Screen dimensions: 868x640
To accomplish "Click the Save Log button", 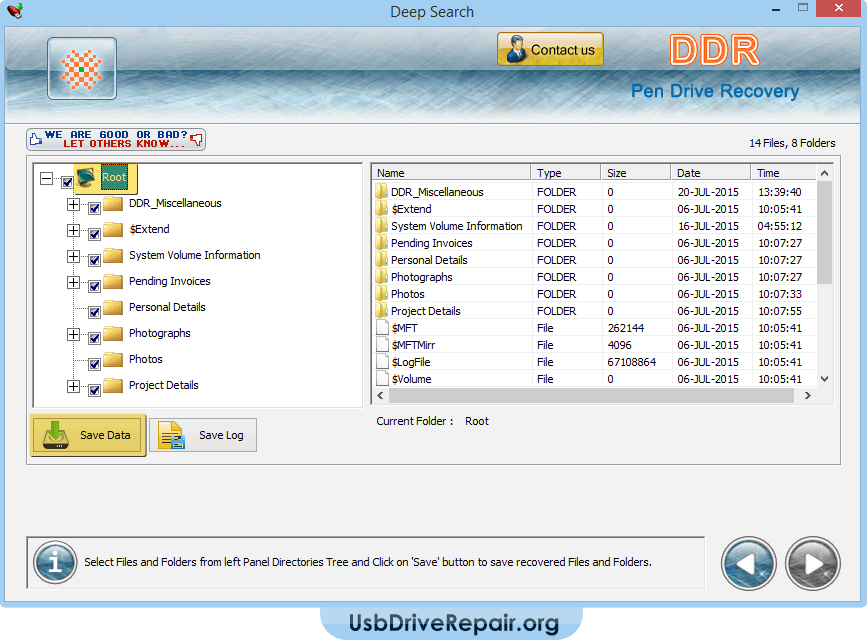I will 203,435.
